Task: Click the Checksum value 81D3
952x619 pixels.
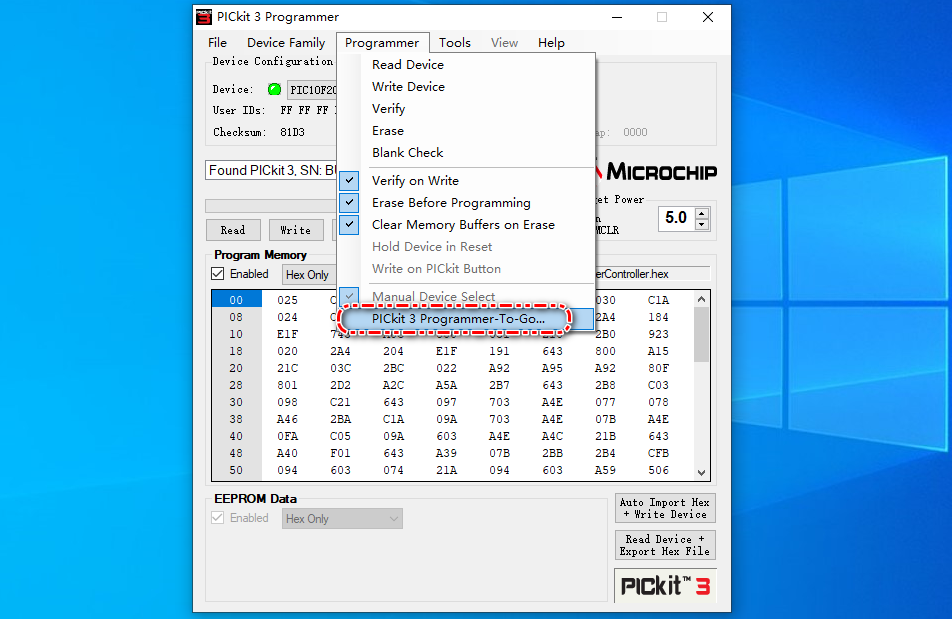Action: click(293, 132)
